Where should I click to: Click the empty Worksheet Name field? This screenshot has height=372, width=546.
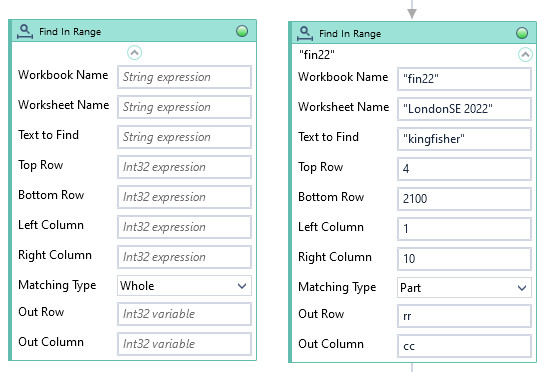184,107
